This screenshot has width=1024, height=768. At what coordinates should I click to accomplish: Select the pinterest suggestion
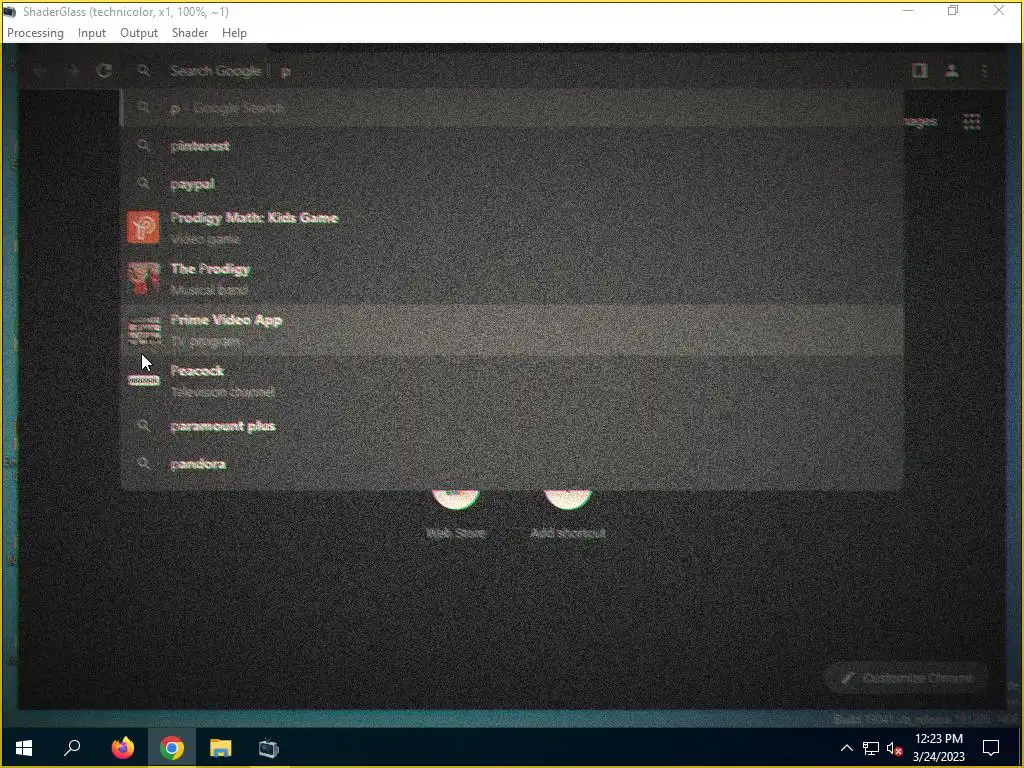click(513, 146)
